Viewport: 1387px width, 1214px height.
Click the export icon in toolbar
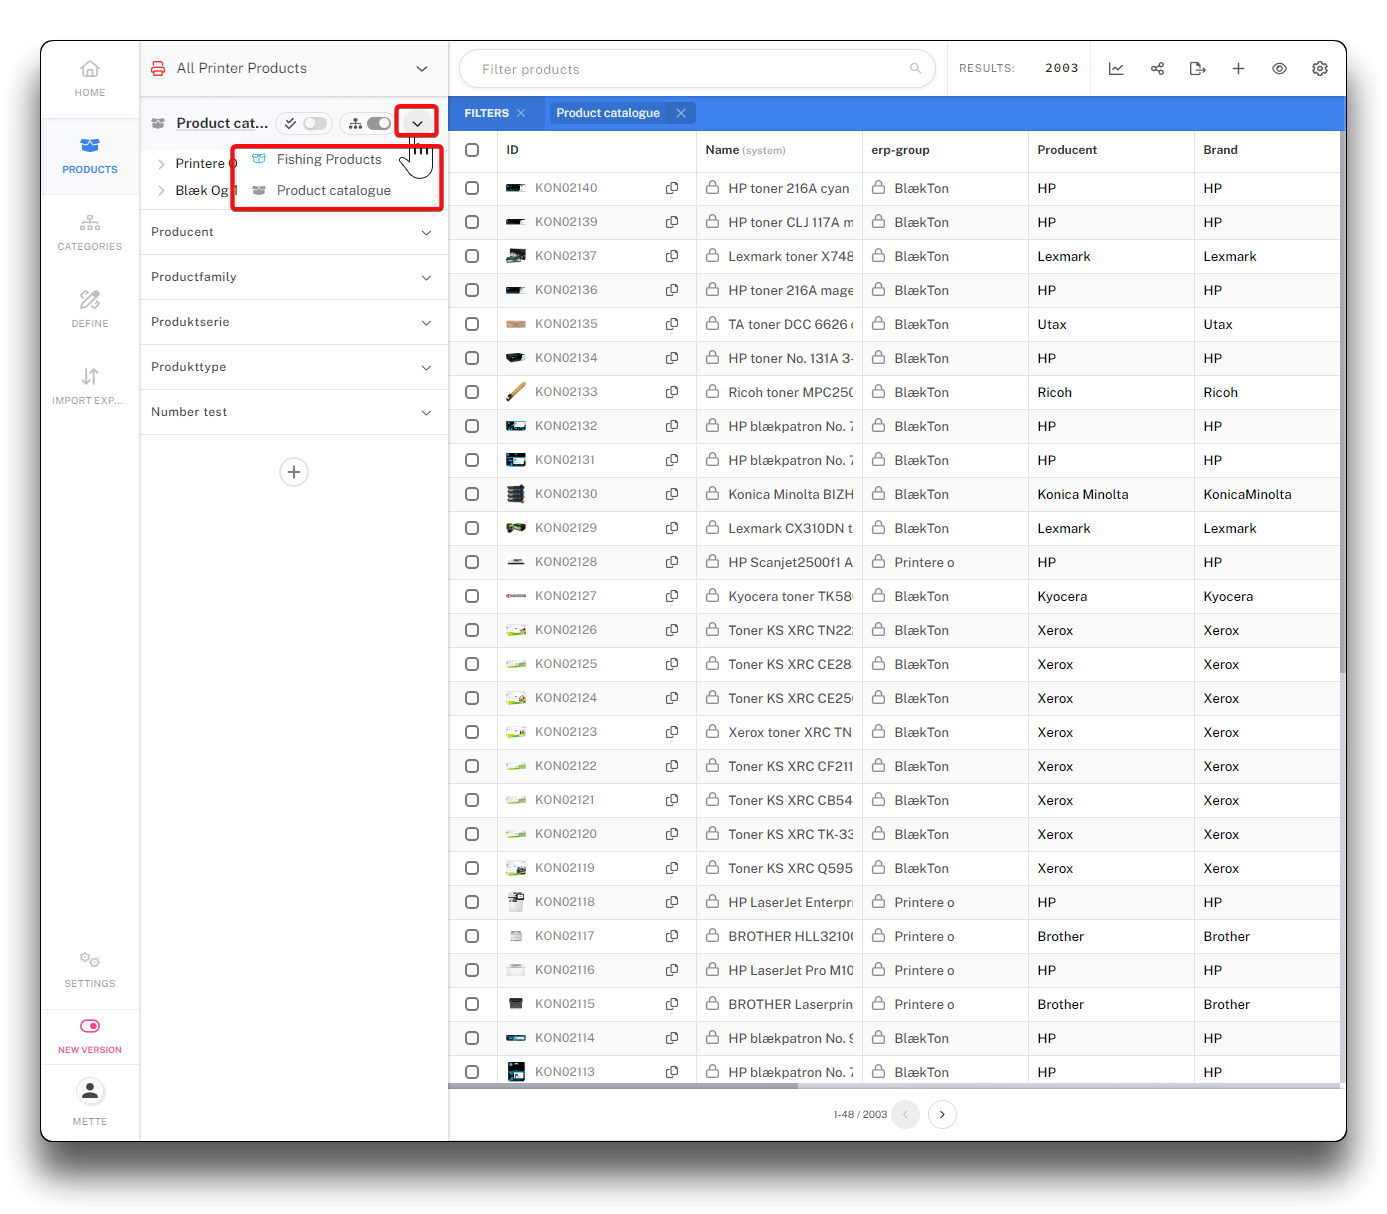[1197, 69]
